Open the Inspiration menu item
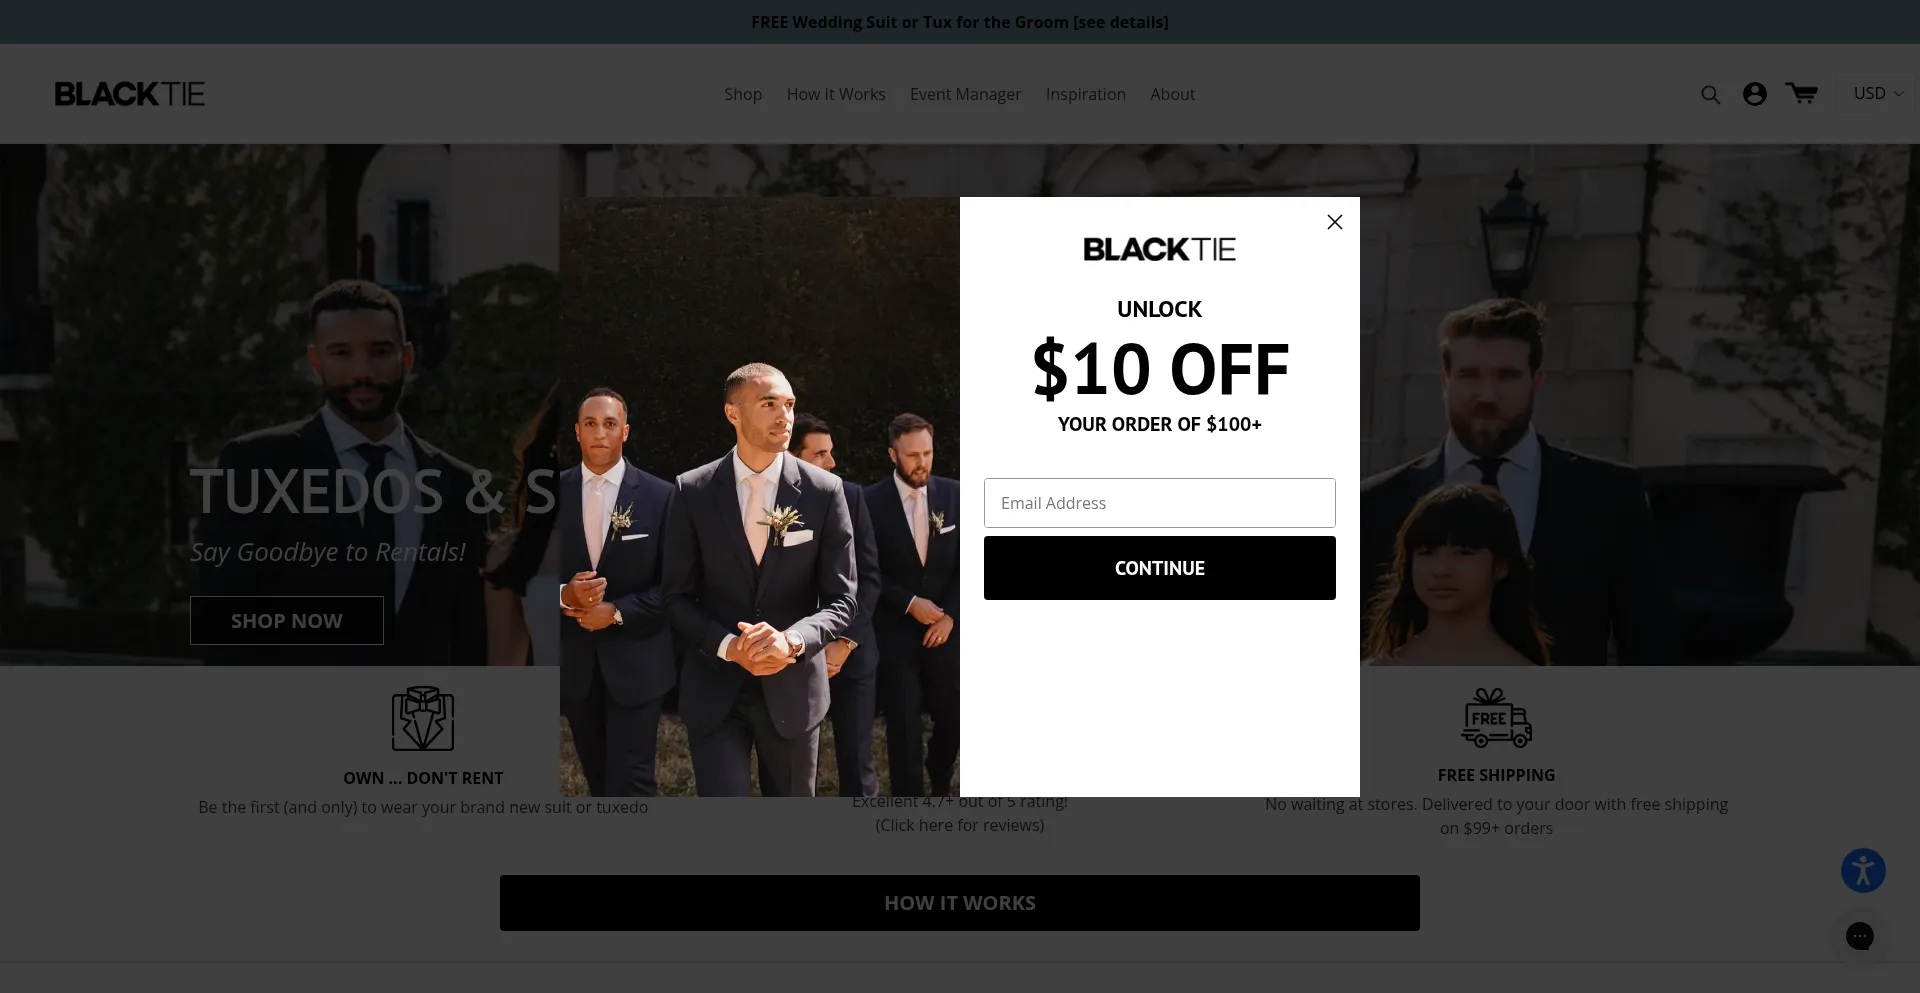This screenshot has height=993, width=1920. [1086, 94]
